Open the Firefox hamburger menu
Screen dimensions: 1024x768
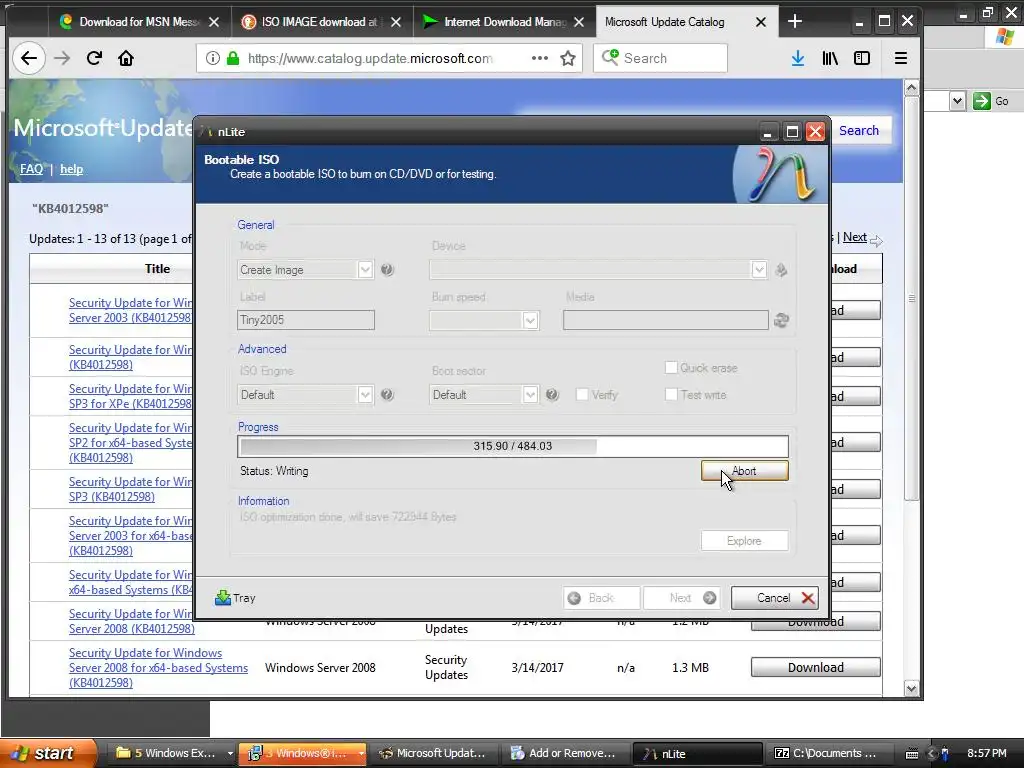pyautogui.click(x=901, y=58)
